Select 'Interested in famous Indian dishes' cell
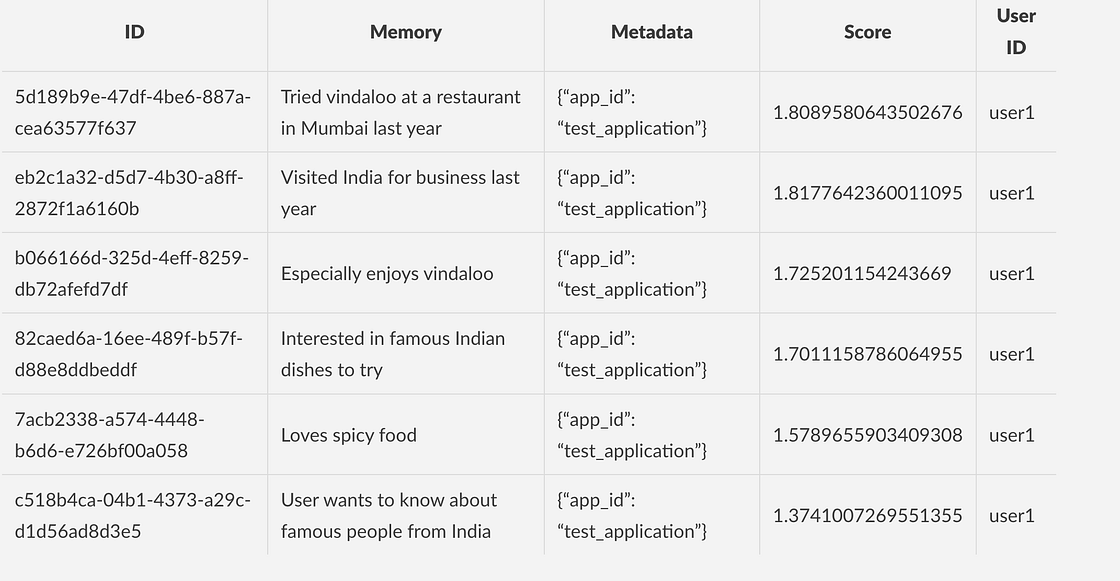The width and height of the screenshot is (1120, 581). pyautogui.click(x=406, y=354)
